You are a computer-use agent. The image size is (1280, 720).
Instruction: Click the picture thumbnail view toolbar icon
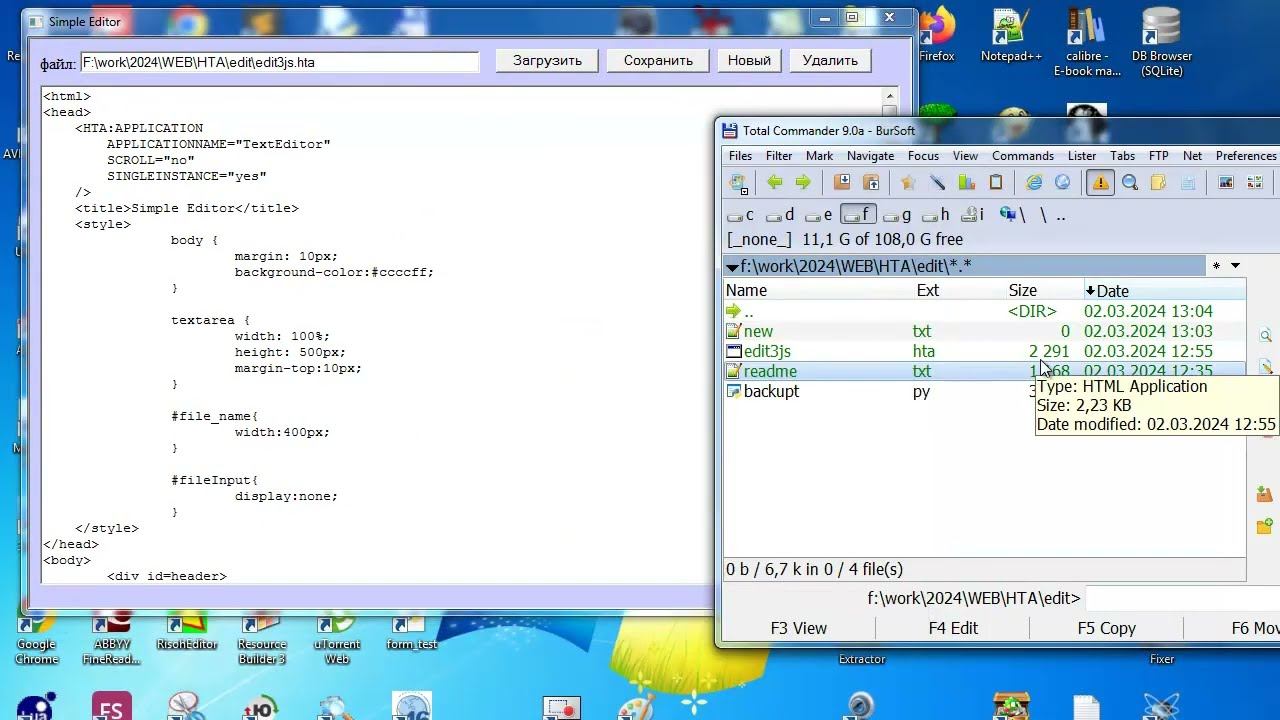pos(1226,182)
